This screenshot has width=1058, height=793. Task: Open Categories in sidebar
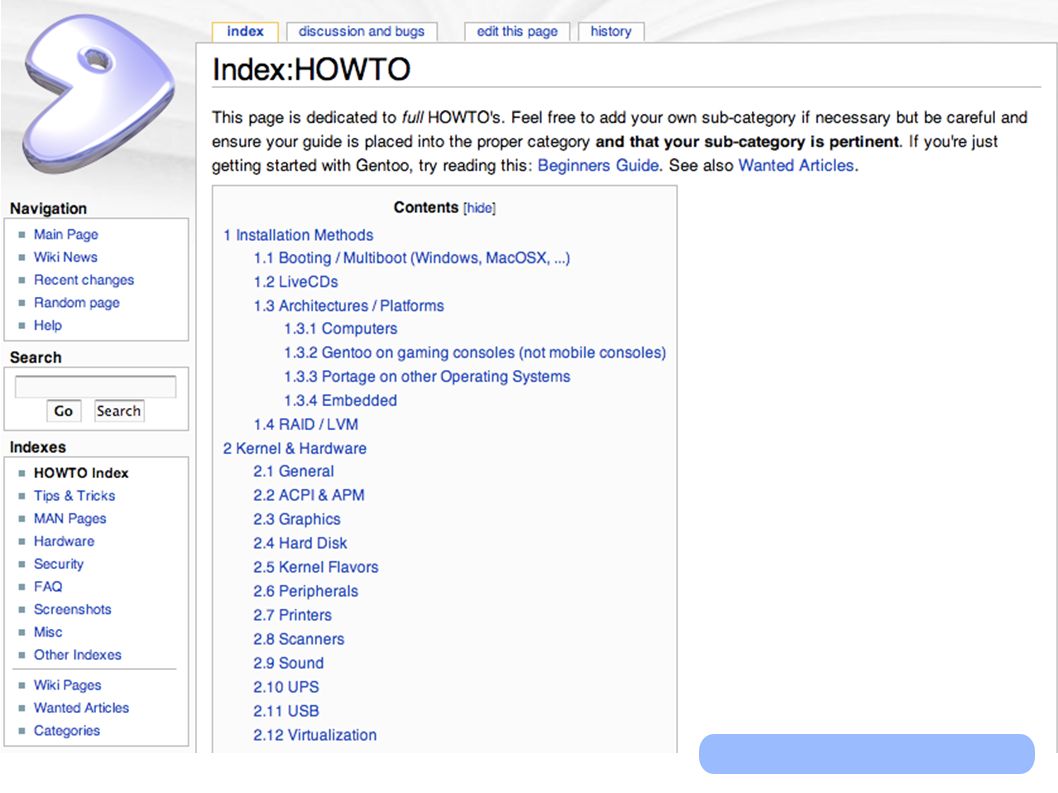coord(67,731)
